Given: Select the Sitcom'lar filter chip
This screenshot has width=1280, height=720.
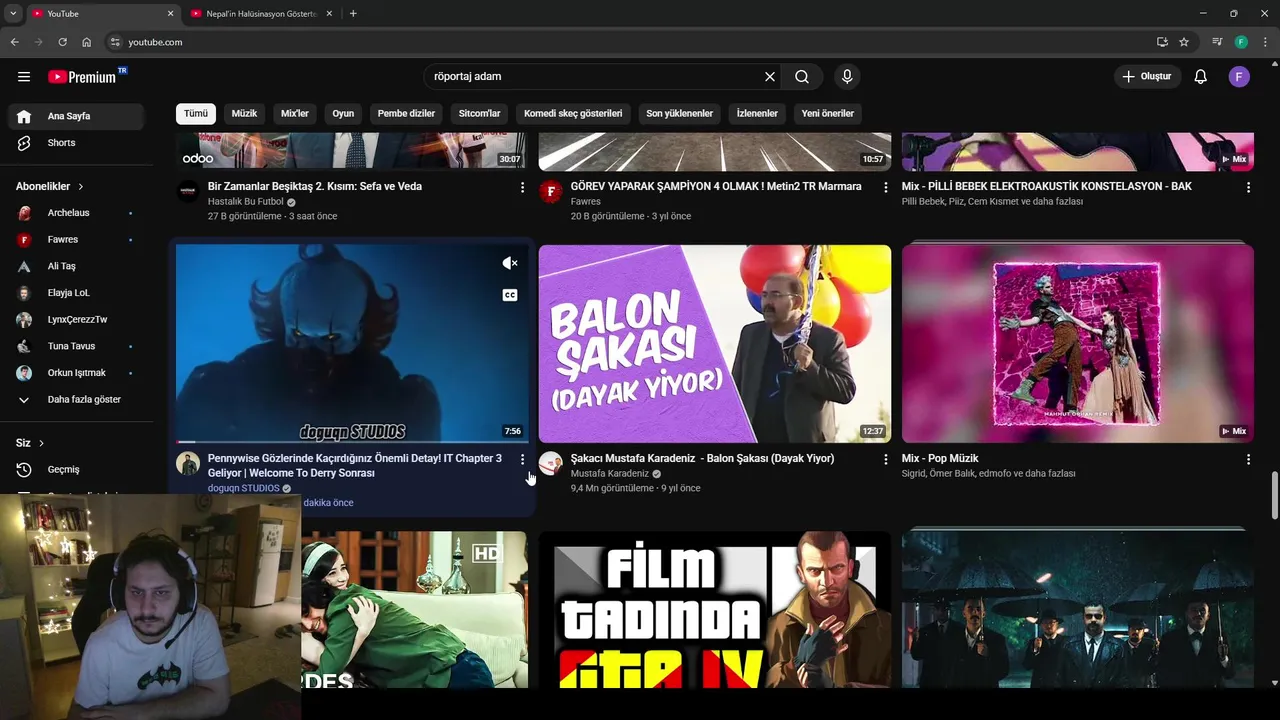Looking at the screenshot, I should pyautogui.click(x=480, y=114).
